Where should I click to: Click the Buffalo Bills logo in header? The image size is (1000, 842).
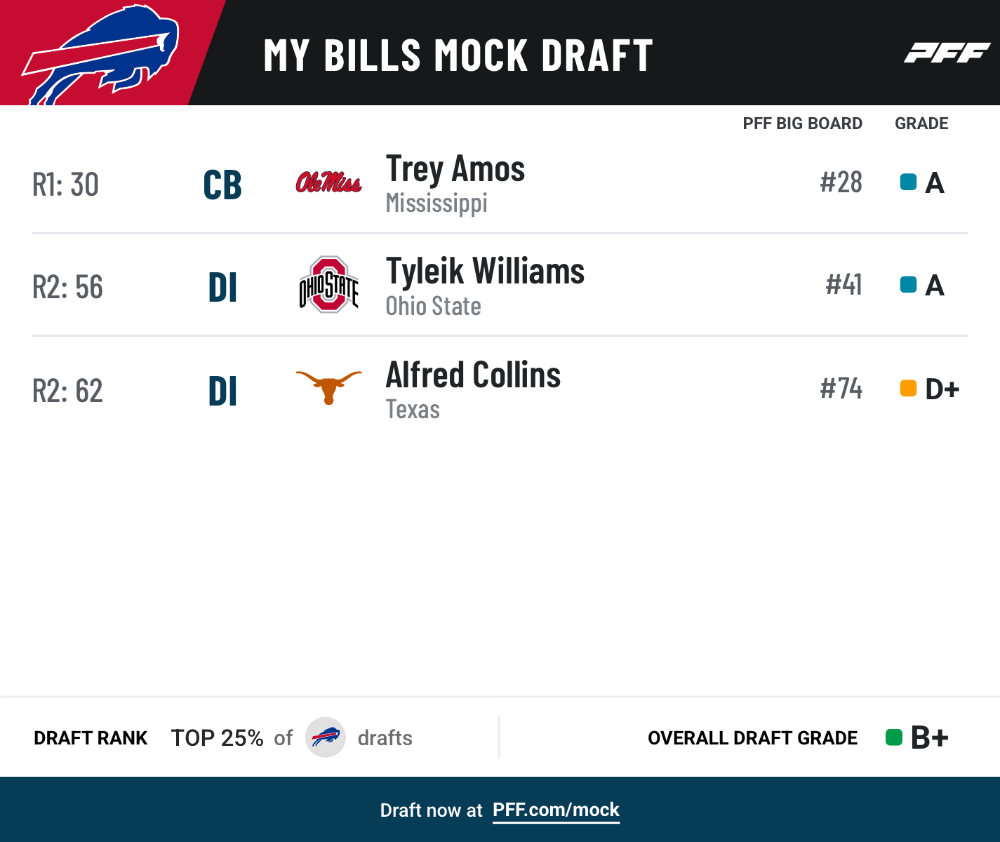tap(101, 54)
